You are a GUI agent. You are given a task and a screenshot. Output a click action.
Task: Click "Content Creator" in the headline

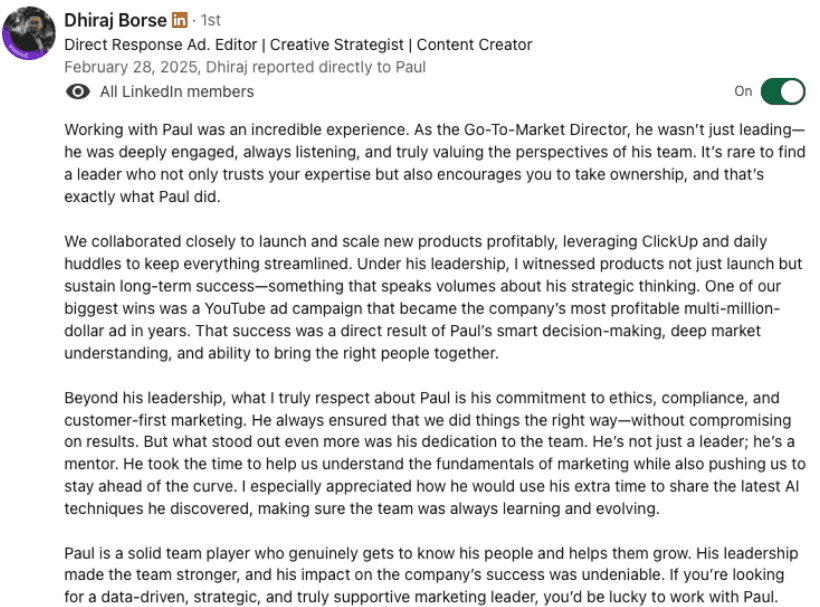[x=474, y=44]
